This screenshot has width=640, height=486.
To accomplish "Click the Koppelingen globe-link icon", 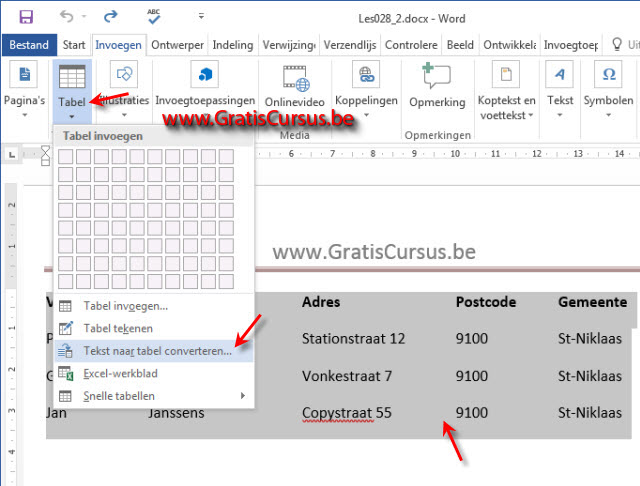I will [x=366, y=74].
